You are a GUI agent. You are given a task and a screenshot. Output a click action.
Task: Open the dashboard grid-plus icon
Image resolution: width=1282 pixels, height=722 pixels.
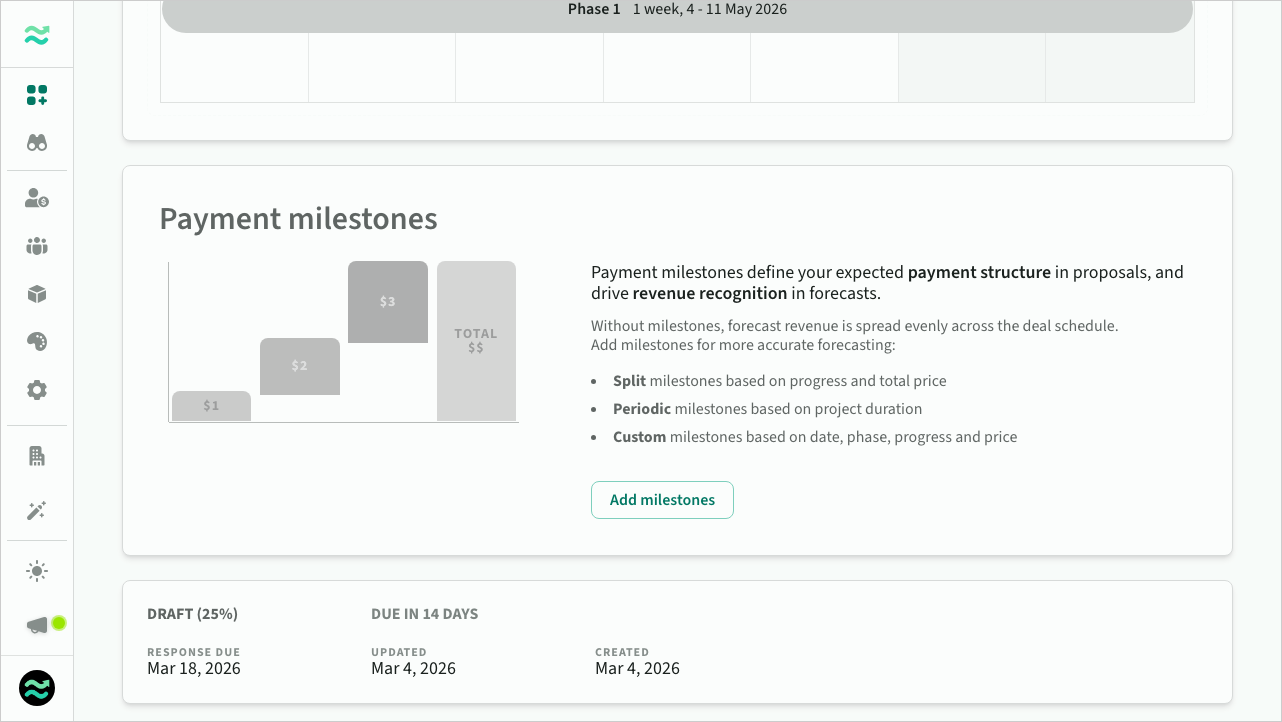(x=37, y=96)
